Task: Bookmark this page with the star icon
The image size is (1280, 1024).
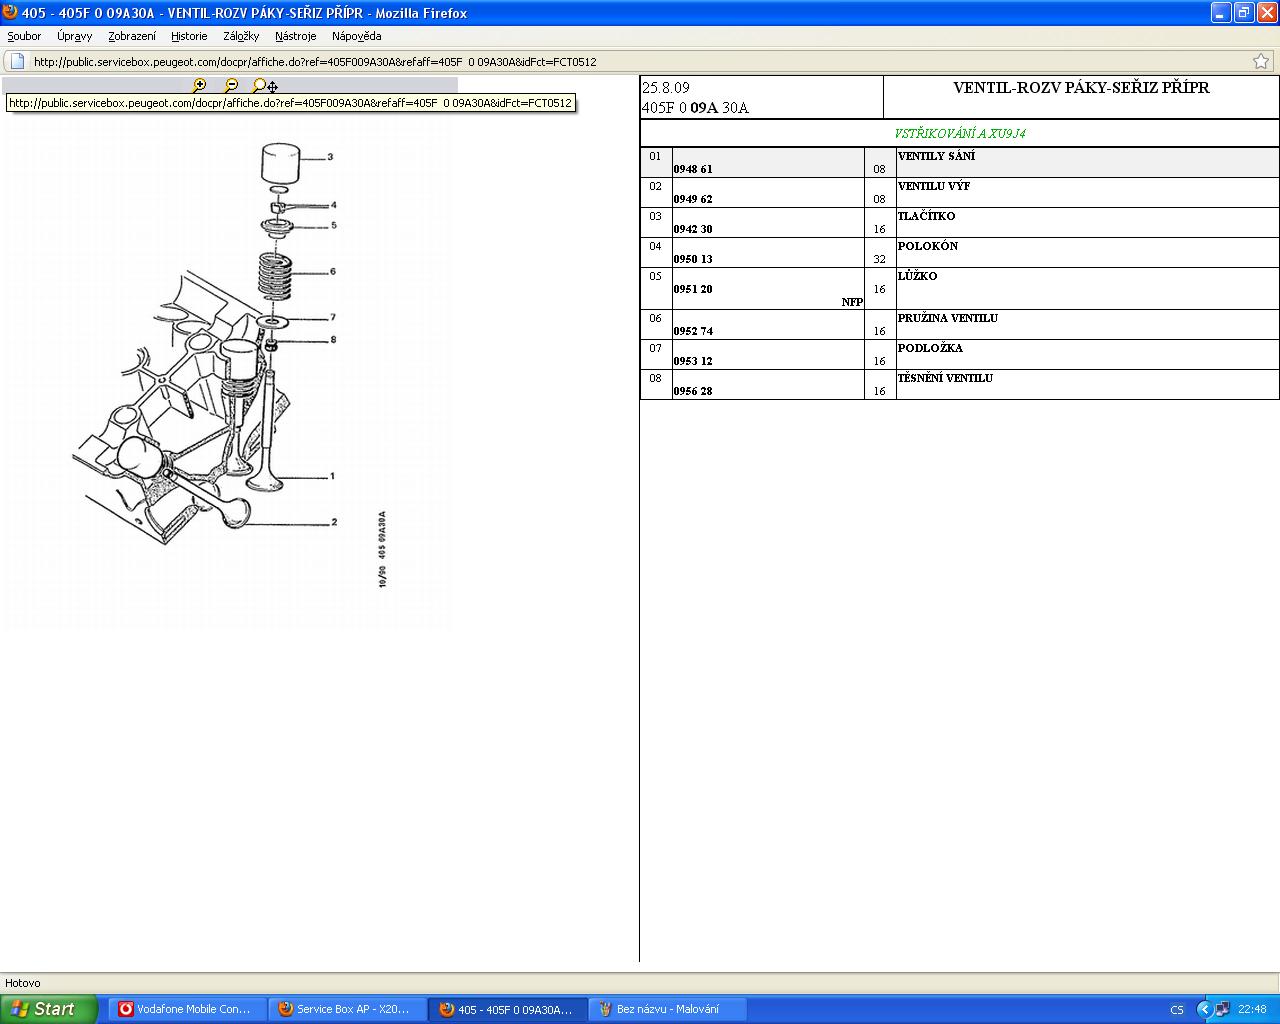Action: tap(1261, 61)
